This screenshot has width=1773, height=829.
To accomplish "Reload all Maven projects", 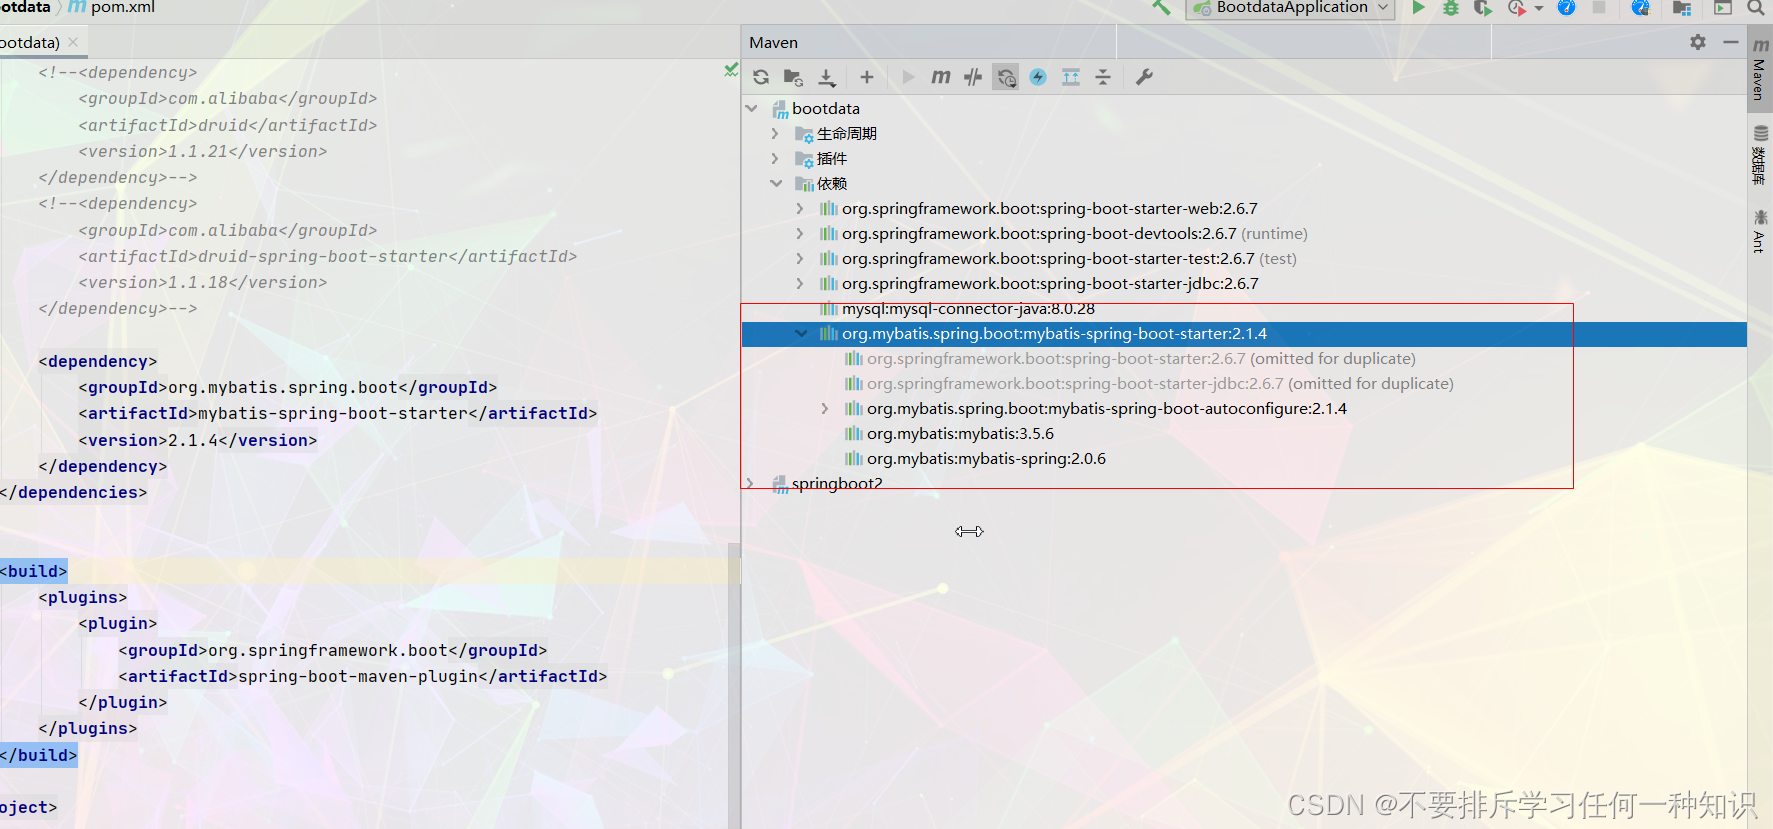I will [761, 77].
